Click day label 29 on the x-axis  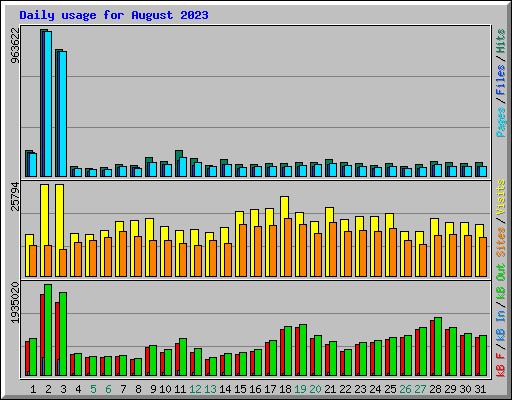[x=450, y=389]
